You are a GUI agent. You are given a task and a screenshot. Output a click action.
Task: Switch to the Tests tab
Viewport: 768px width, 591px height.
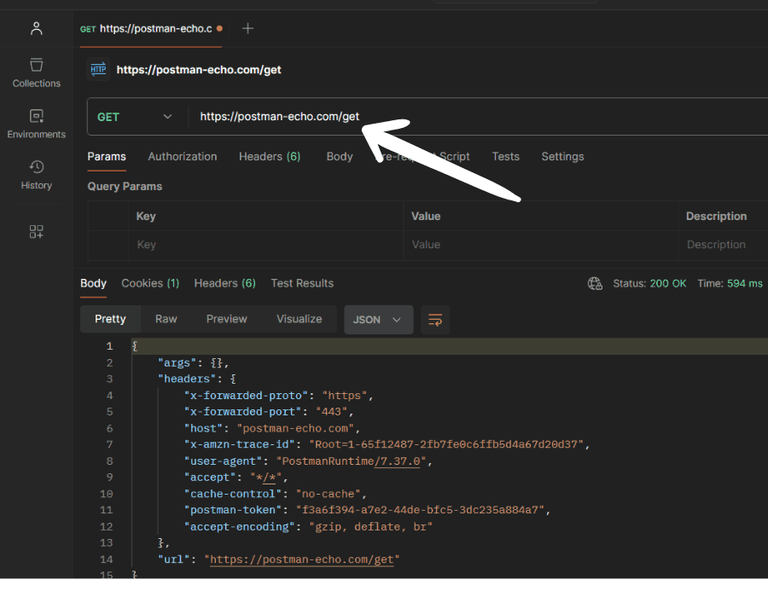coord(505,157)
